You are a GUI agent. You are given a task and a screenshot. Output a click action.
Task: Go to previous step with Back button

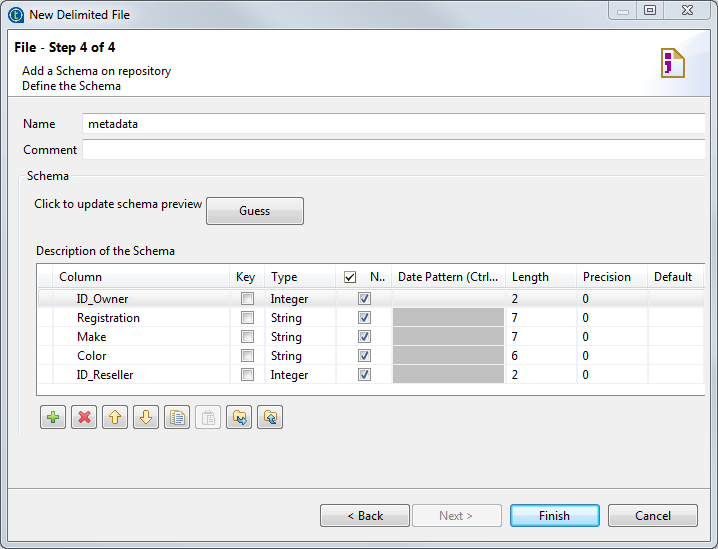coord(365,516)
